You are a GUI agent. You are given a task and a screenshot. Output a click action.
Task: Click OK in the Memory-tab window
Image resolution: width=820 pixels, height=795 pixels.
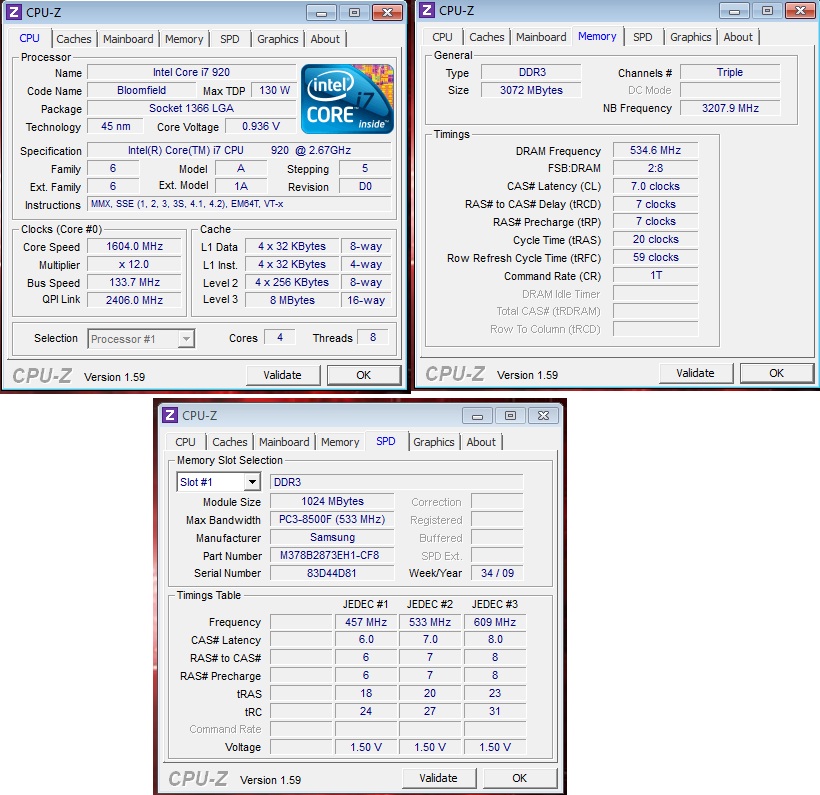click(777, 373)
